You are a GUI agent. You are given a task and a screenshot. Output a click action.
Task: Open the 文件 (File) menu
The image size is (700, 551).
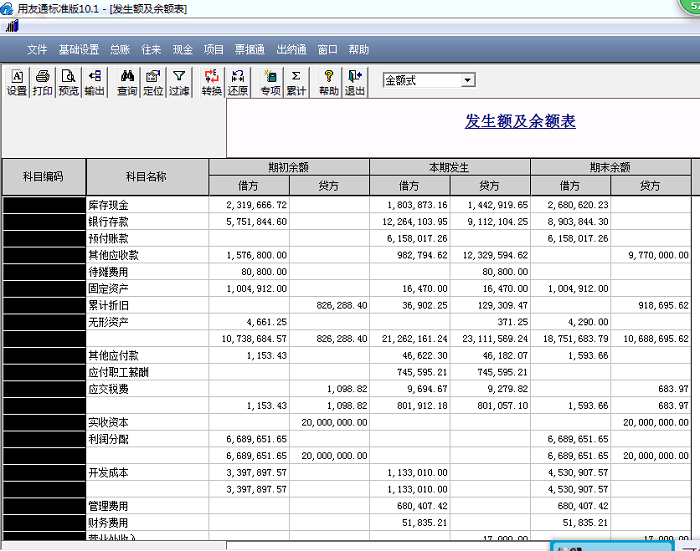tap(37, 49)
